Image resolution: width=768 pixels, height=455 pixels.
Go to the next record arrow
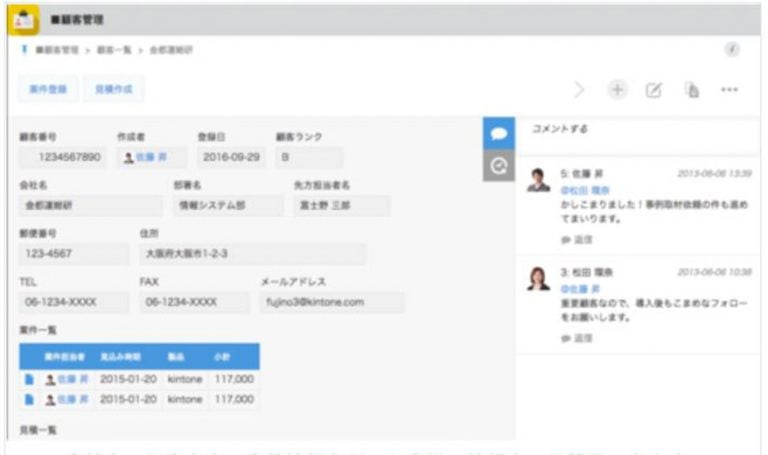tap(580, 90)
